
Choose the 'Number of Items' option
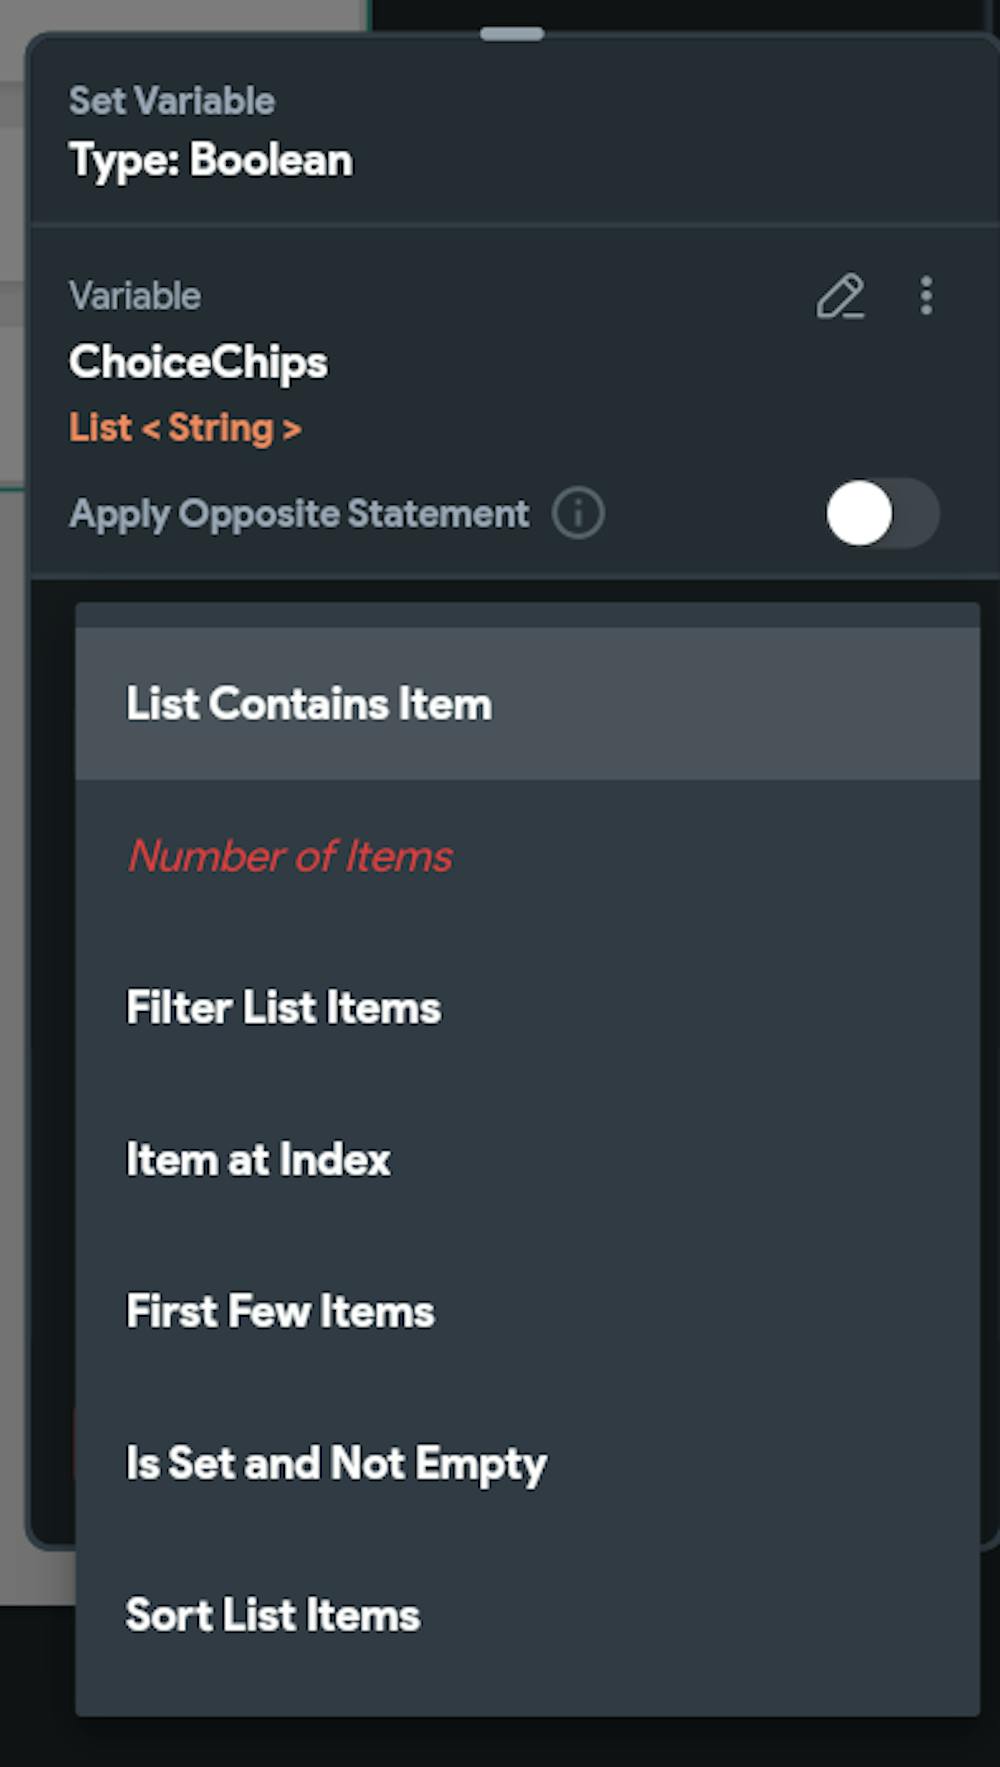[x=290, y=856]
